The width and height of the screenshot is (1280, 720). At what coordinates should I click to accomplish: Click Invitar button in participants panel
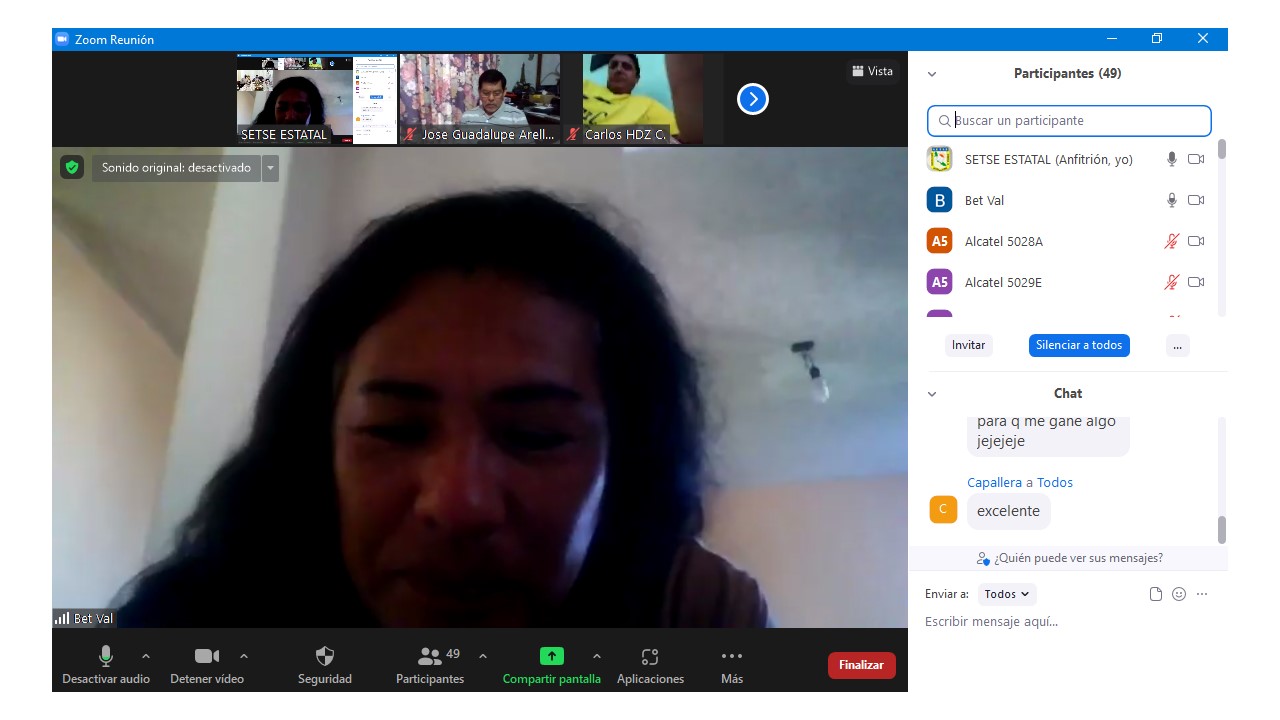[968, 345]
